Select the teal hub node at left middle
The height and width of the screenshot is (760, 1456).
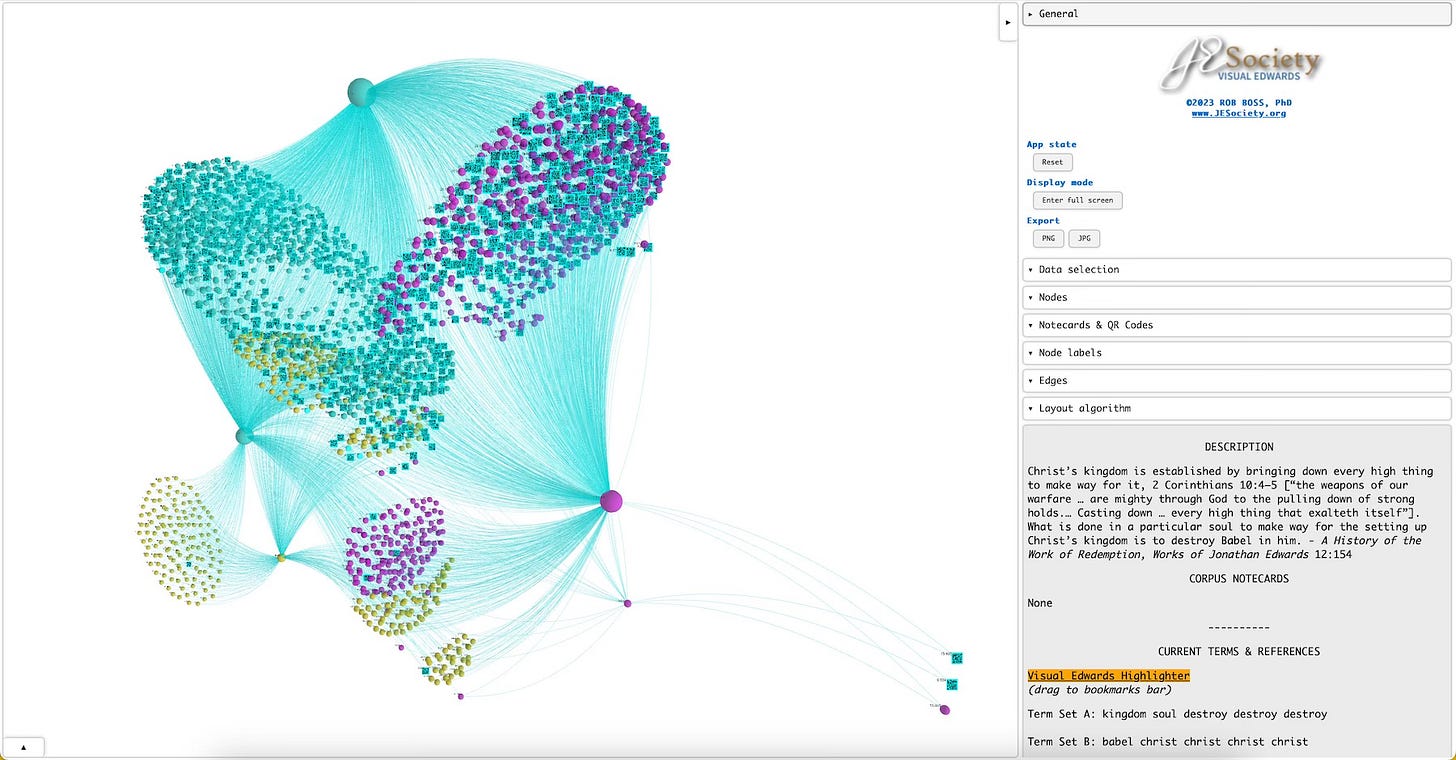[244, 436]
